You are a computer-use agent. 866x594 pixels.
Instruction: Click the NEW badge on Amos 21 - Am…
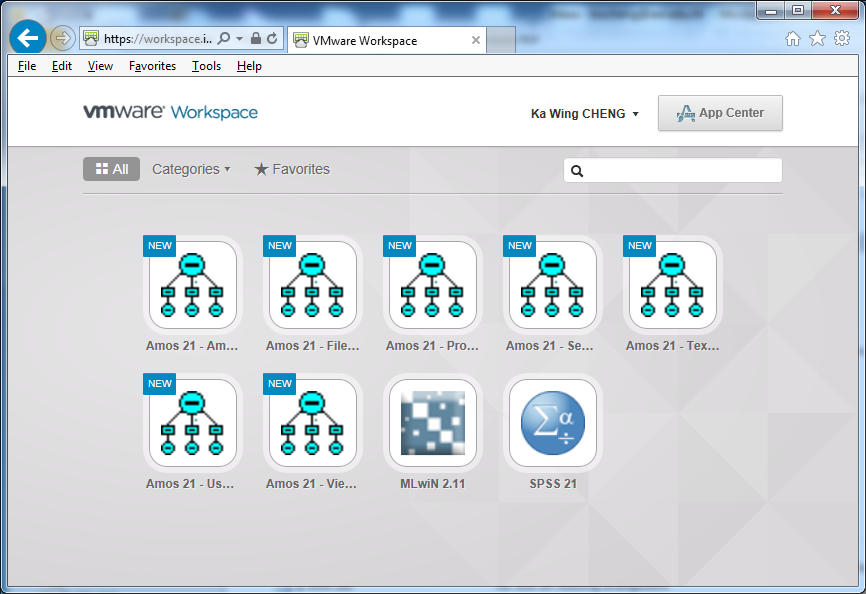[160, 246]
